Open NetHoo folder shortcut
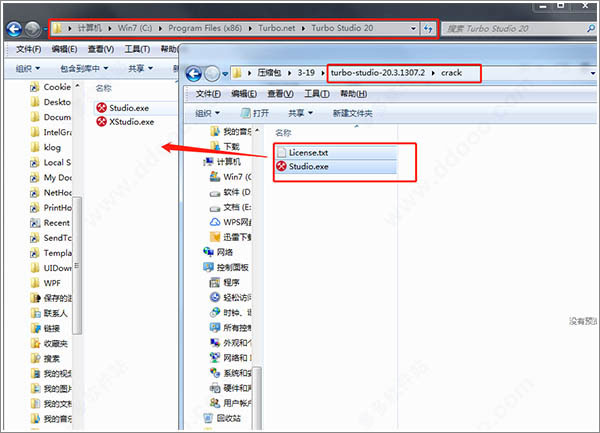Viewport: 600px width, 433px height. click(51, 193)
